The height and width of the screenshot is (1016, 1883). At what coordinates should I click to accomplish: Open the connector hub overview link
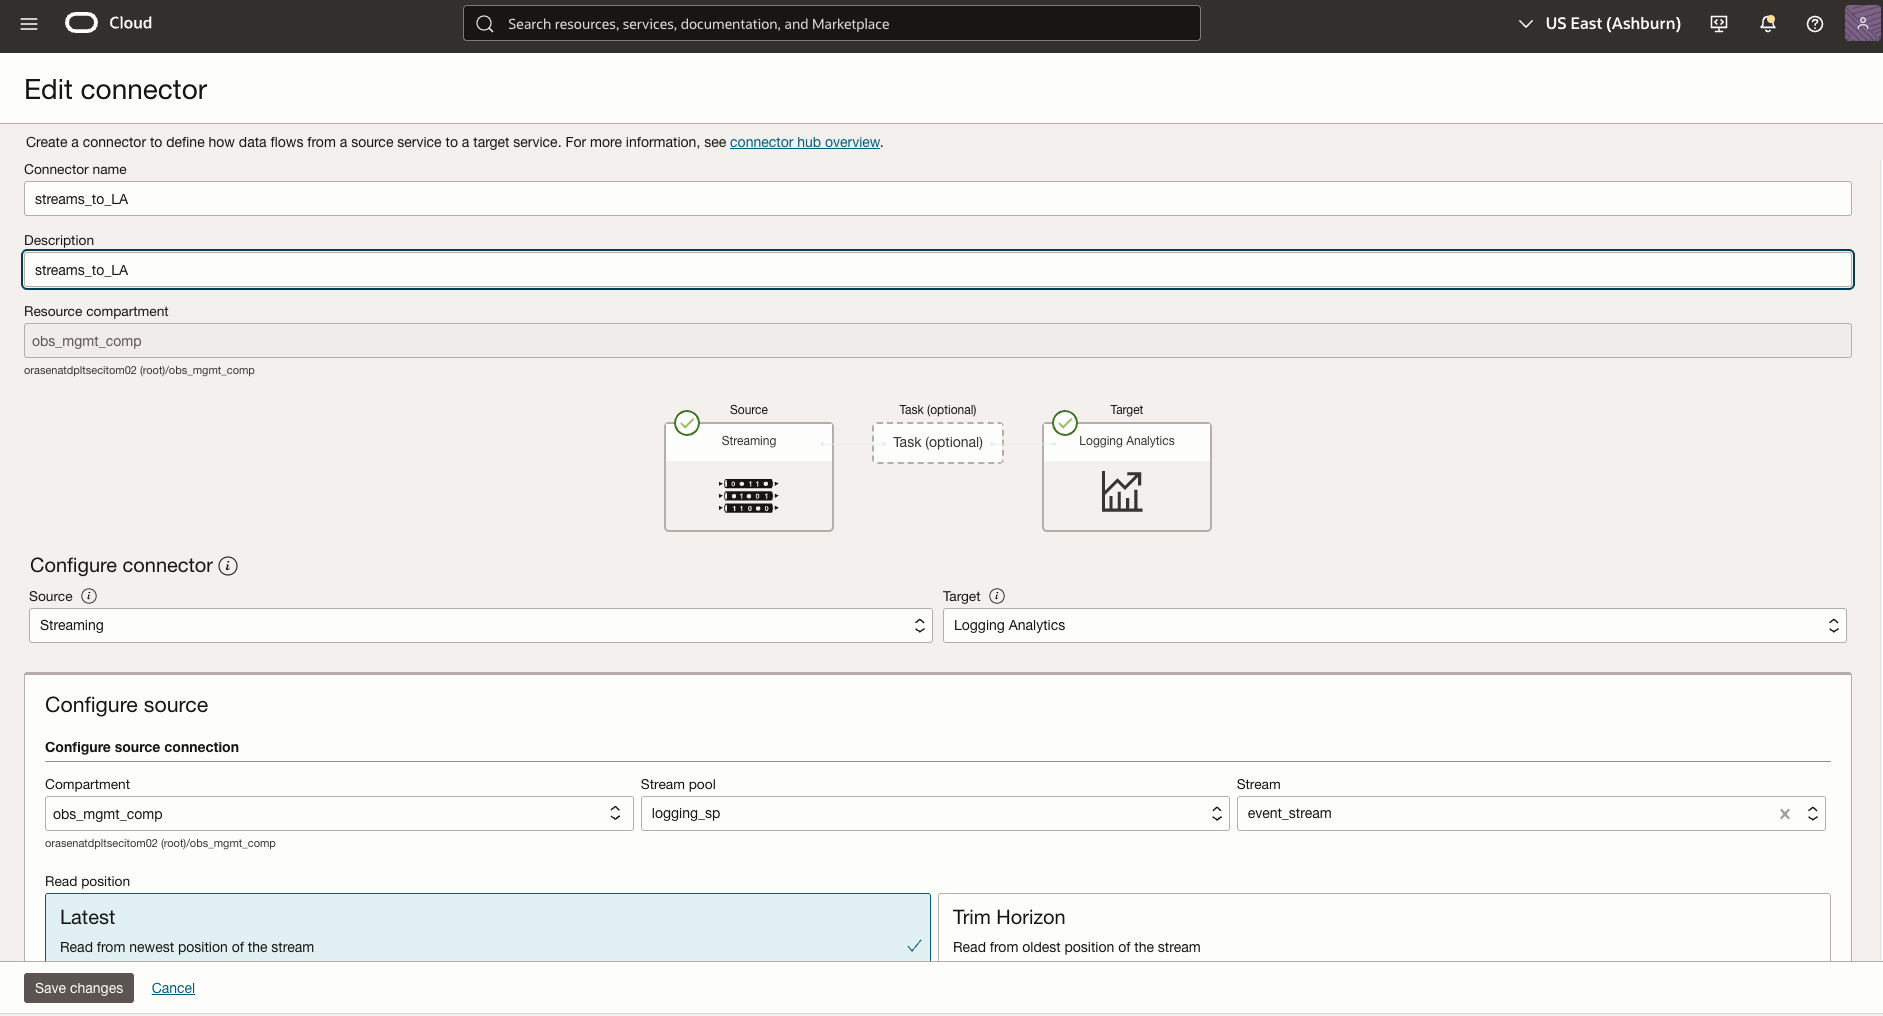click(x=804, y=142)
